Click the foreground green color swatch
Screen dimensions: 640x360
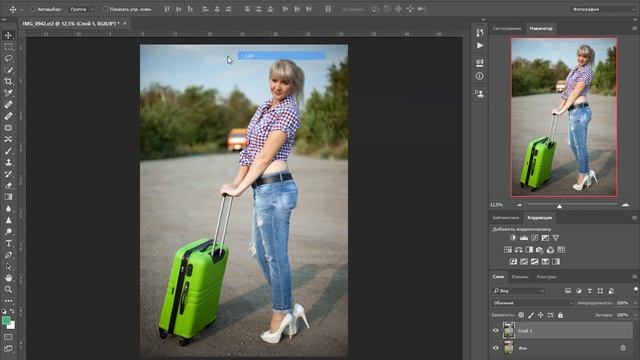[x=6, y=320]
